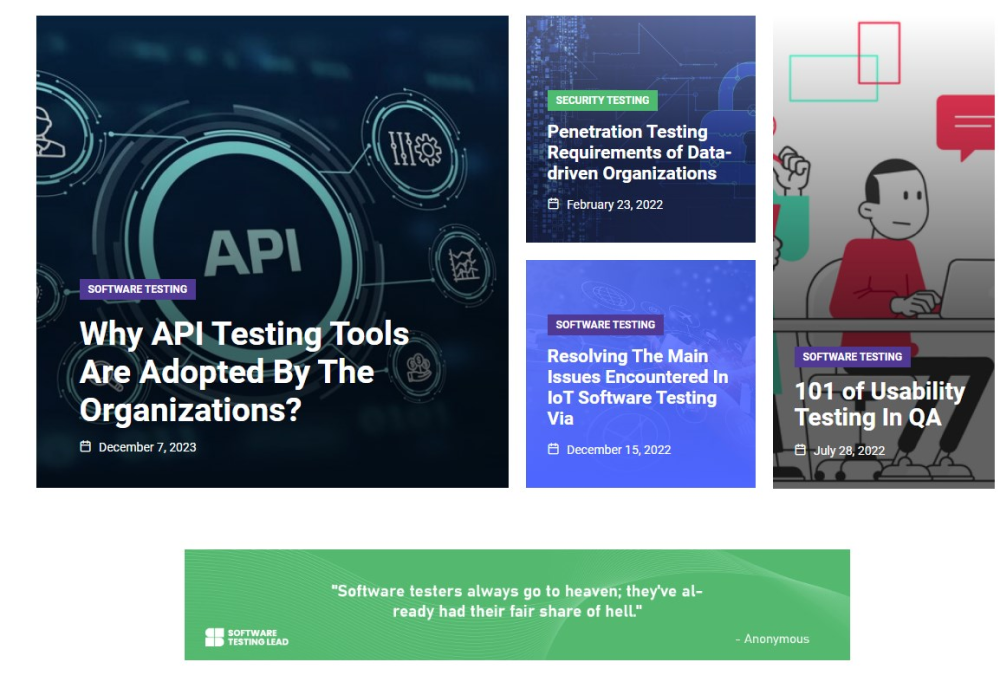Viewport: 1000px width, 675px height.
Task: Open the purple Software Testing tag on API article
Action: click(137, 289)
